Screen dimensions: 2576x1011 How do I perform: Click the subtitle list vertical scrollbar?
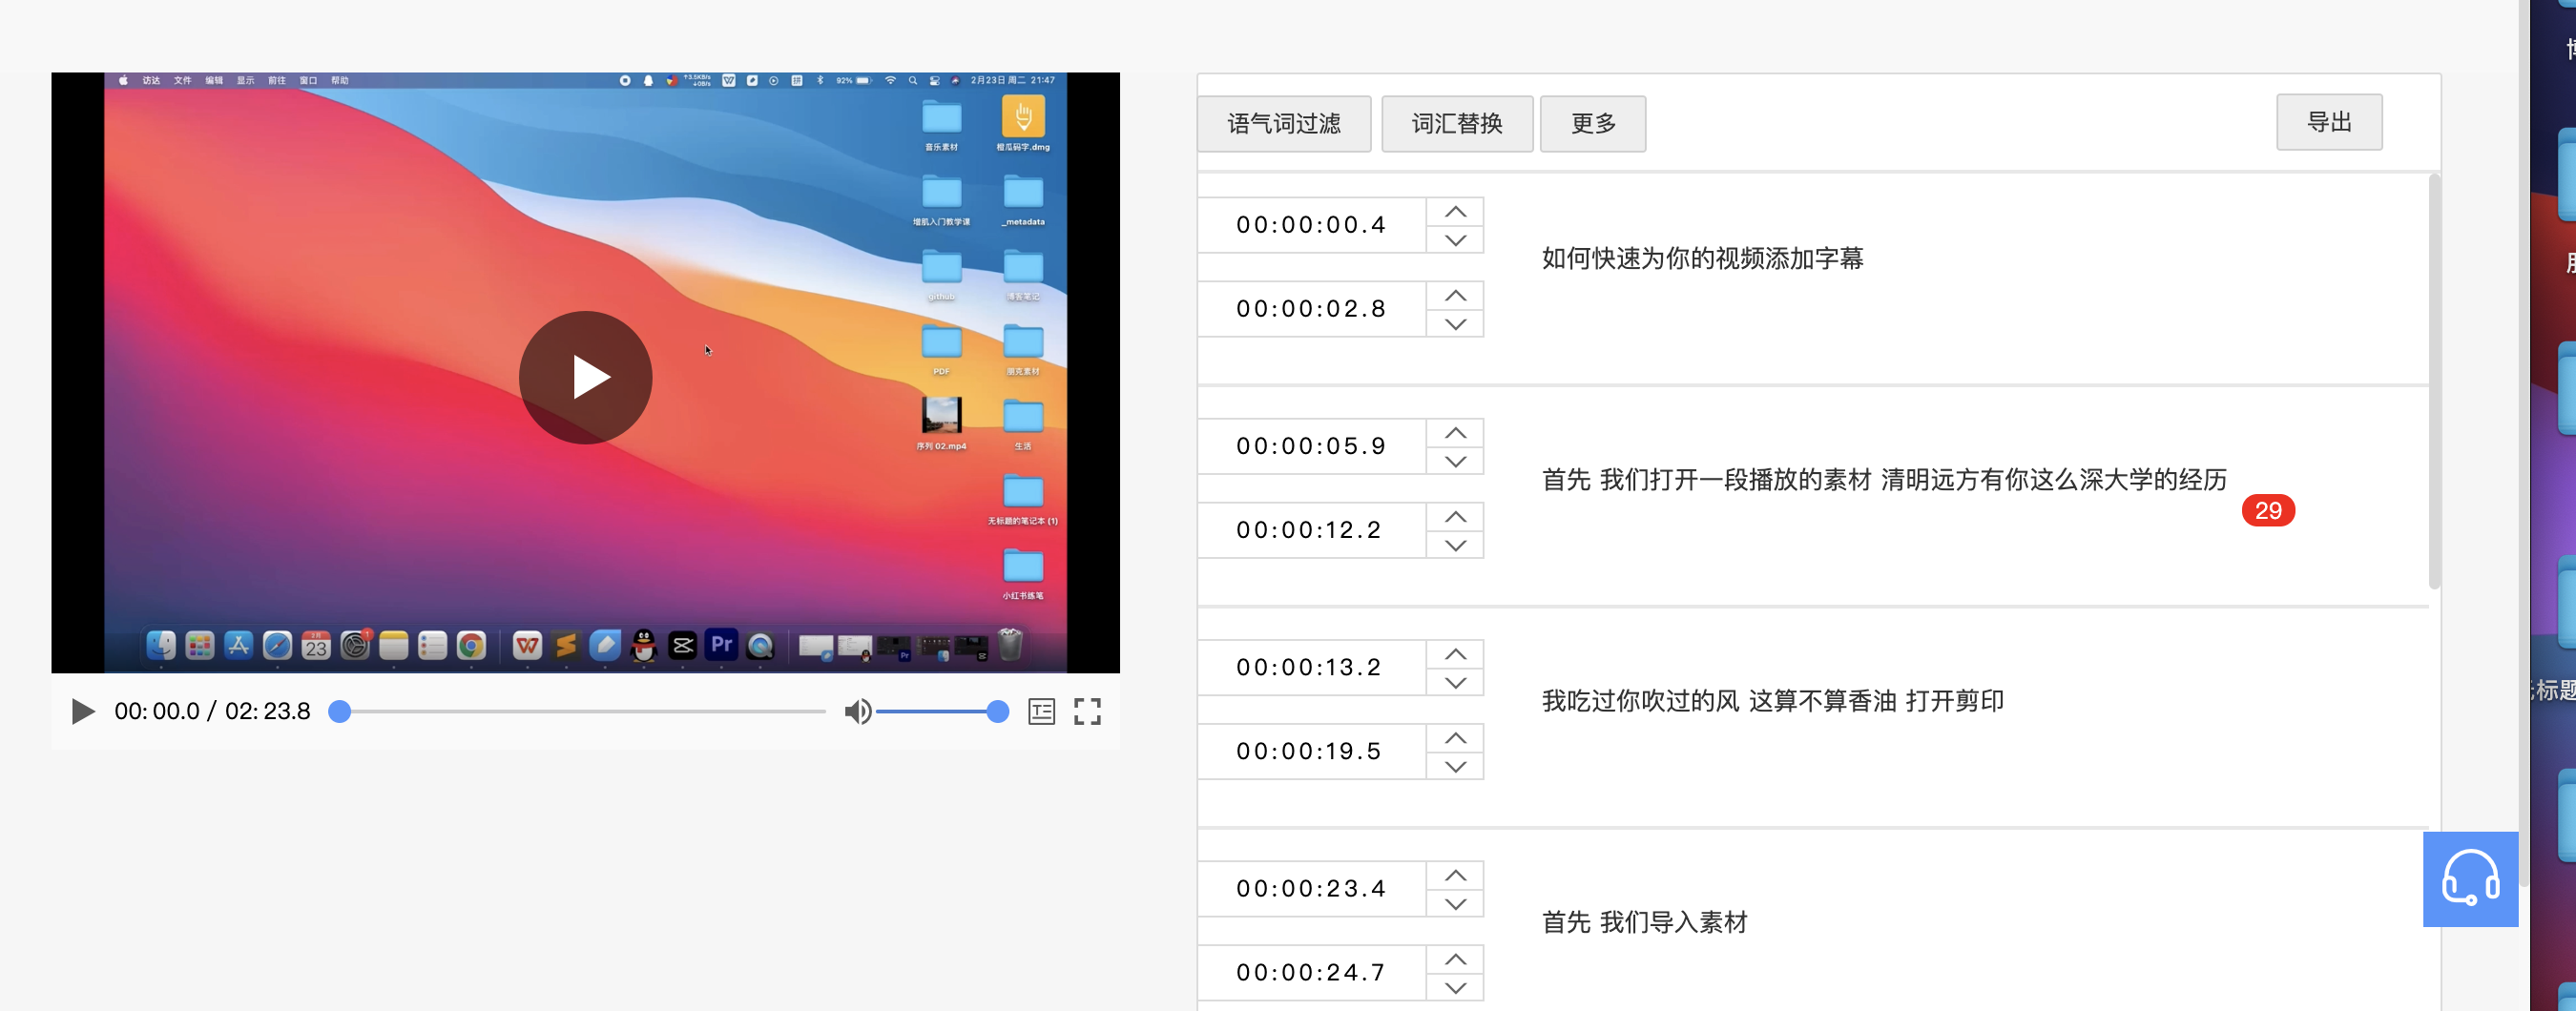[x=2434, y=381]
